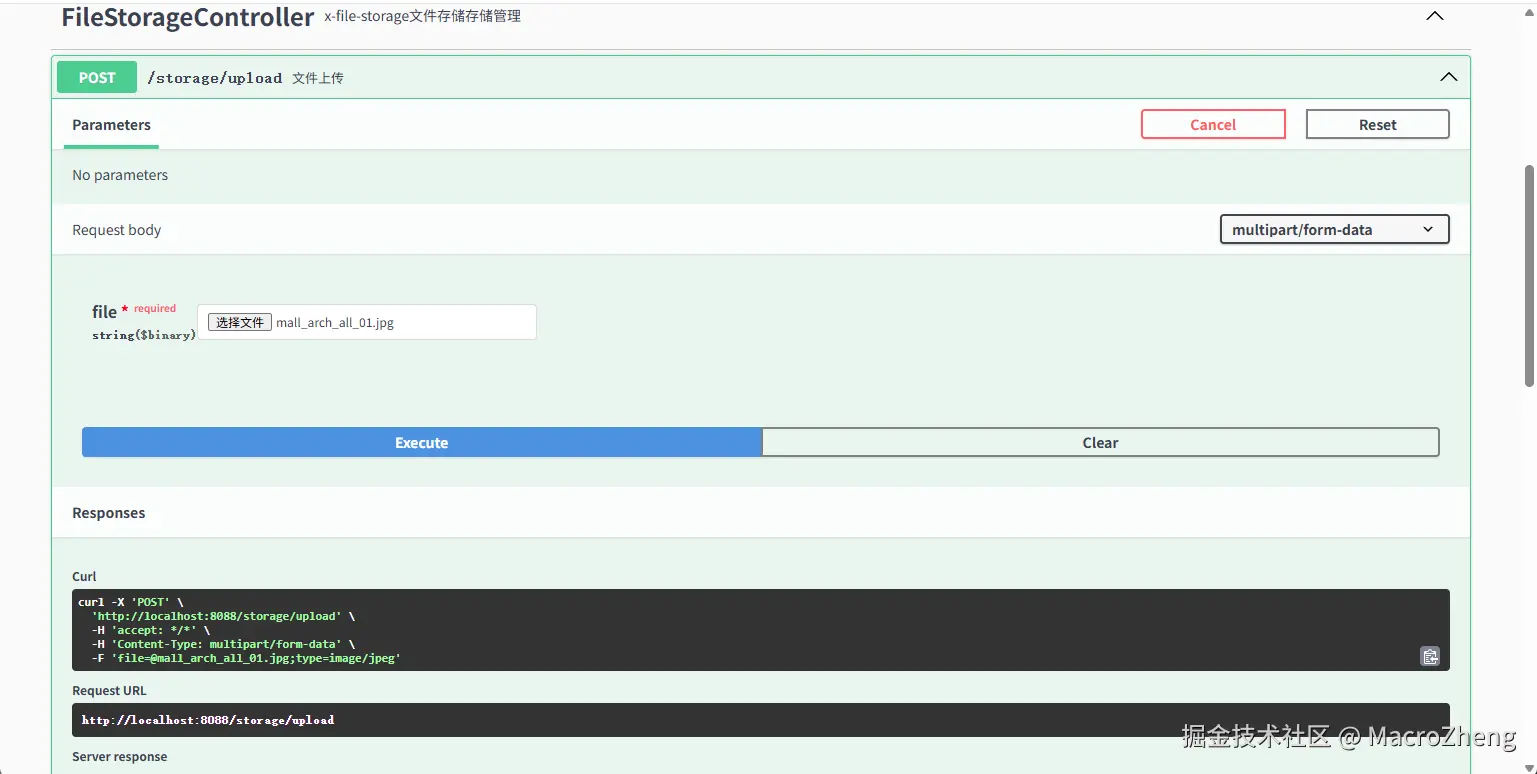This screenshot has height=774, width=1537.
Task: Copy the curl command to clipboard
Action: point(1430,656)
